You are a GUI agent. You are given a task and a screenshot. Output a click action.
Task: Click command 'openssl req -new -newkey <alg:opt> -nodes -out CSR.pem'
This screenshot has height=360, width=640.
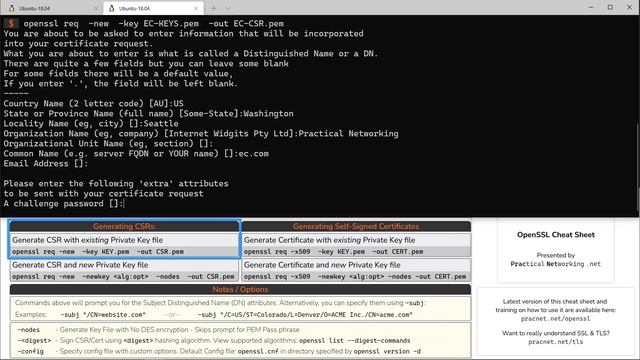point(123,277)
